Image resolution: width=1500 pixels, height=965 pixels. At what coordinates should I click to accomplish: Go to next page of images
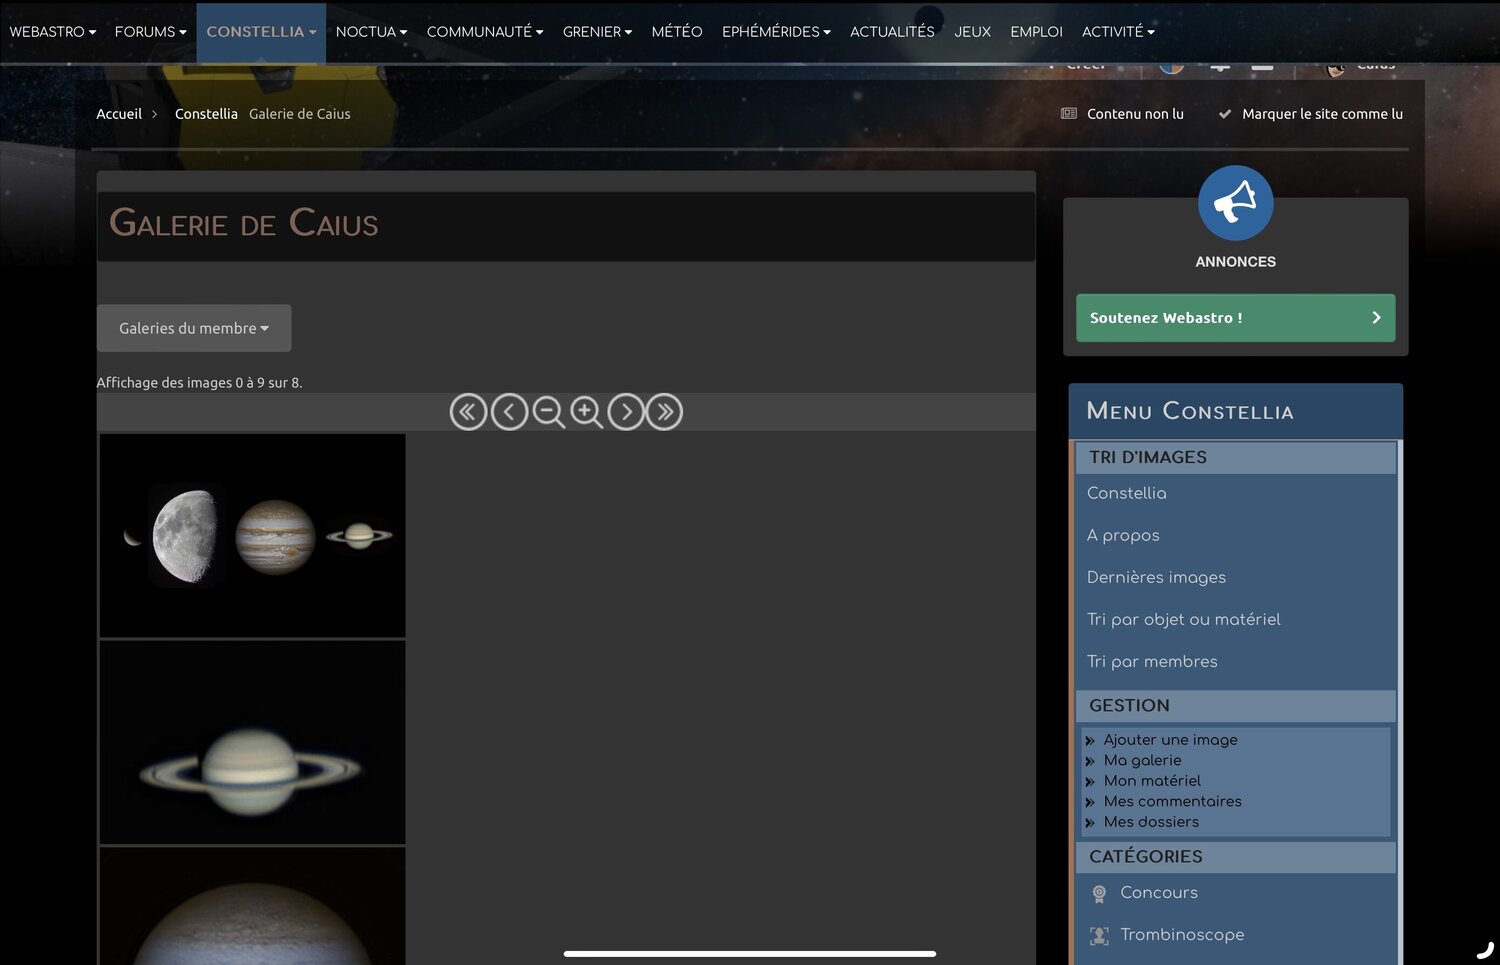tap(626, 412)
